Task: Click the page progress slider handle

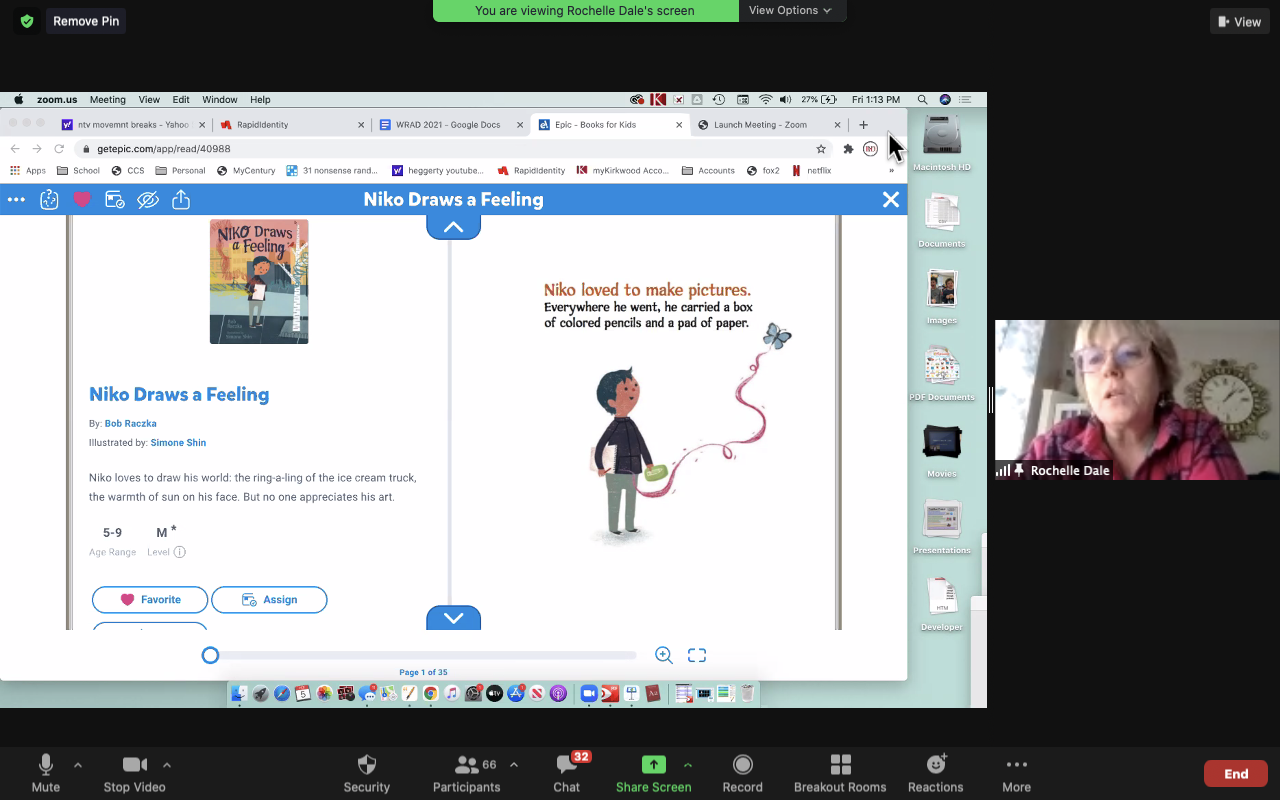Action: (210, 655)
